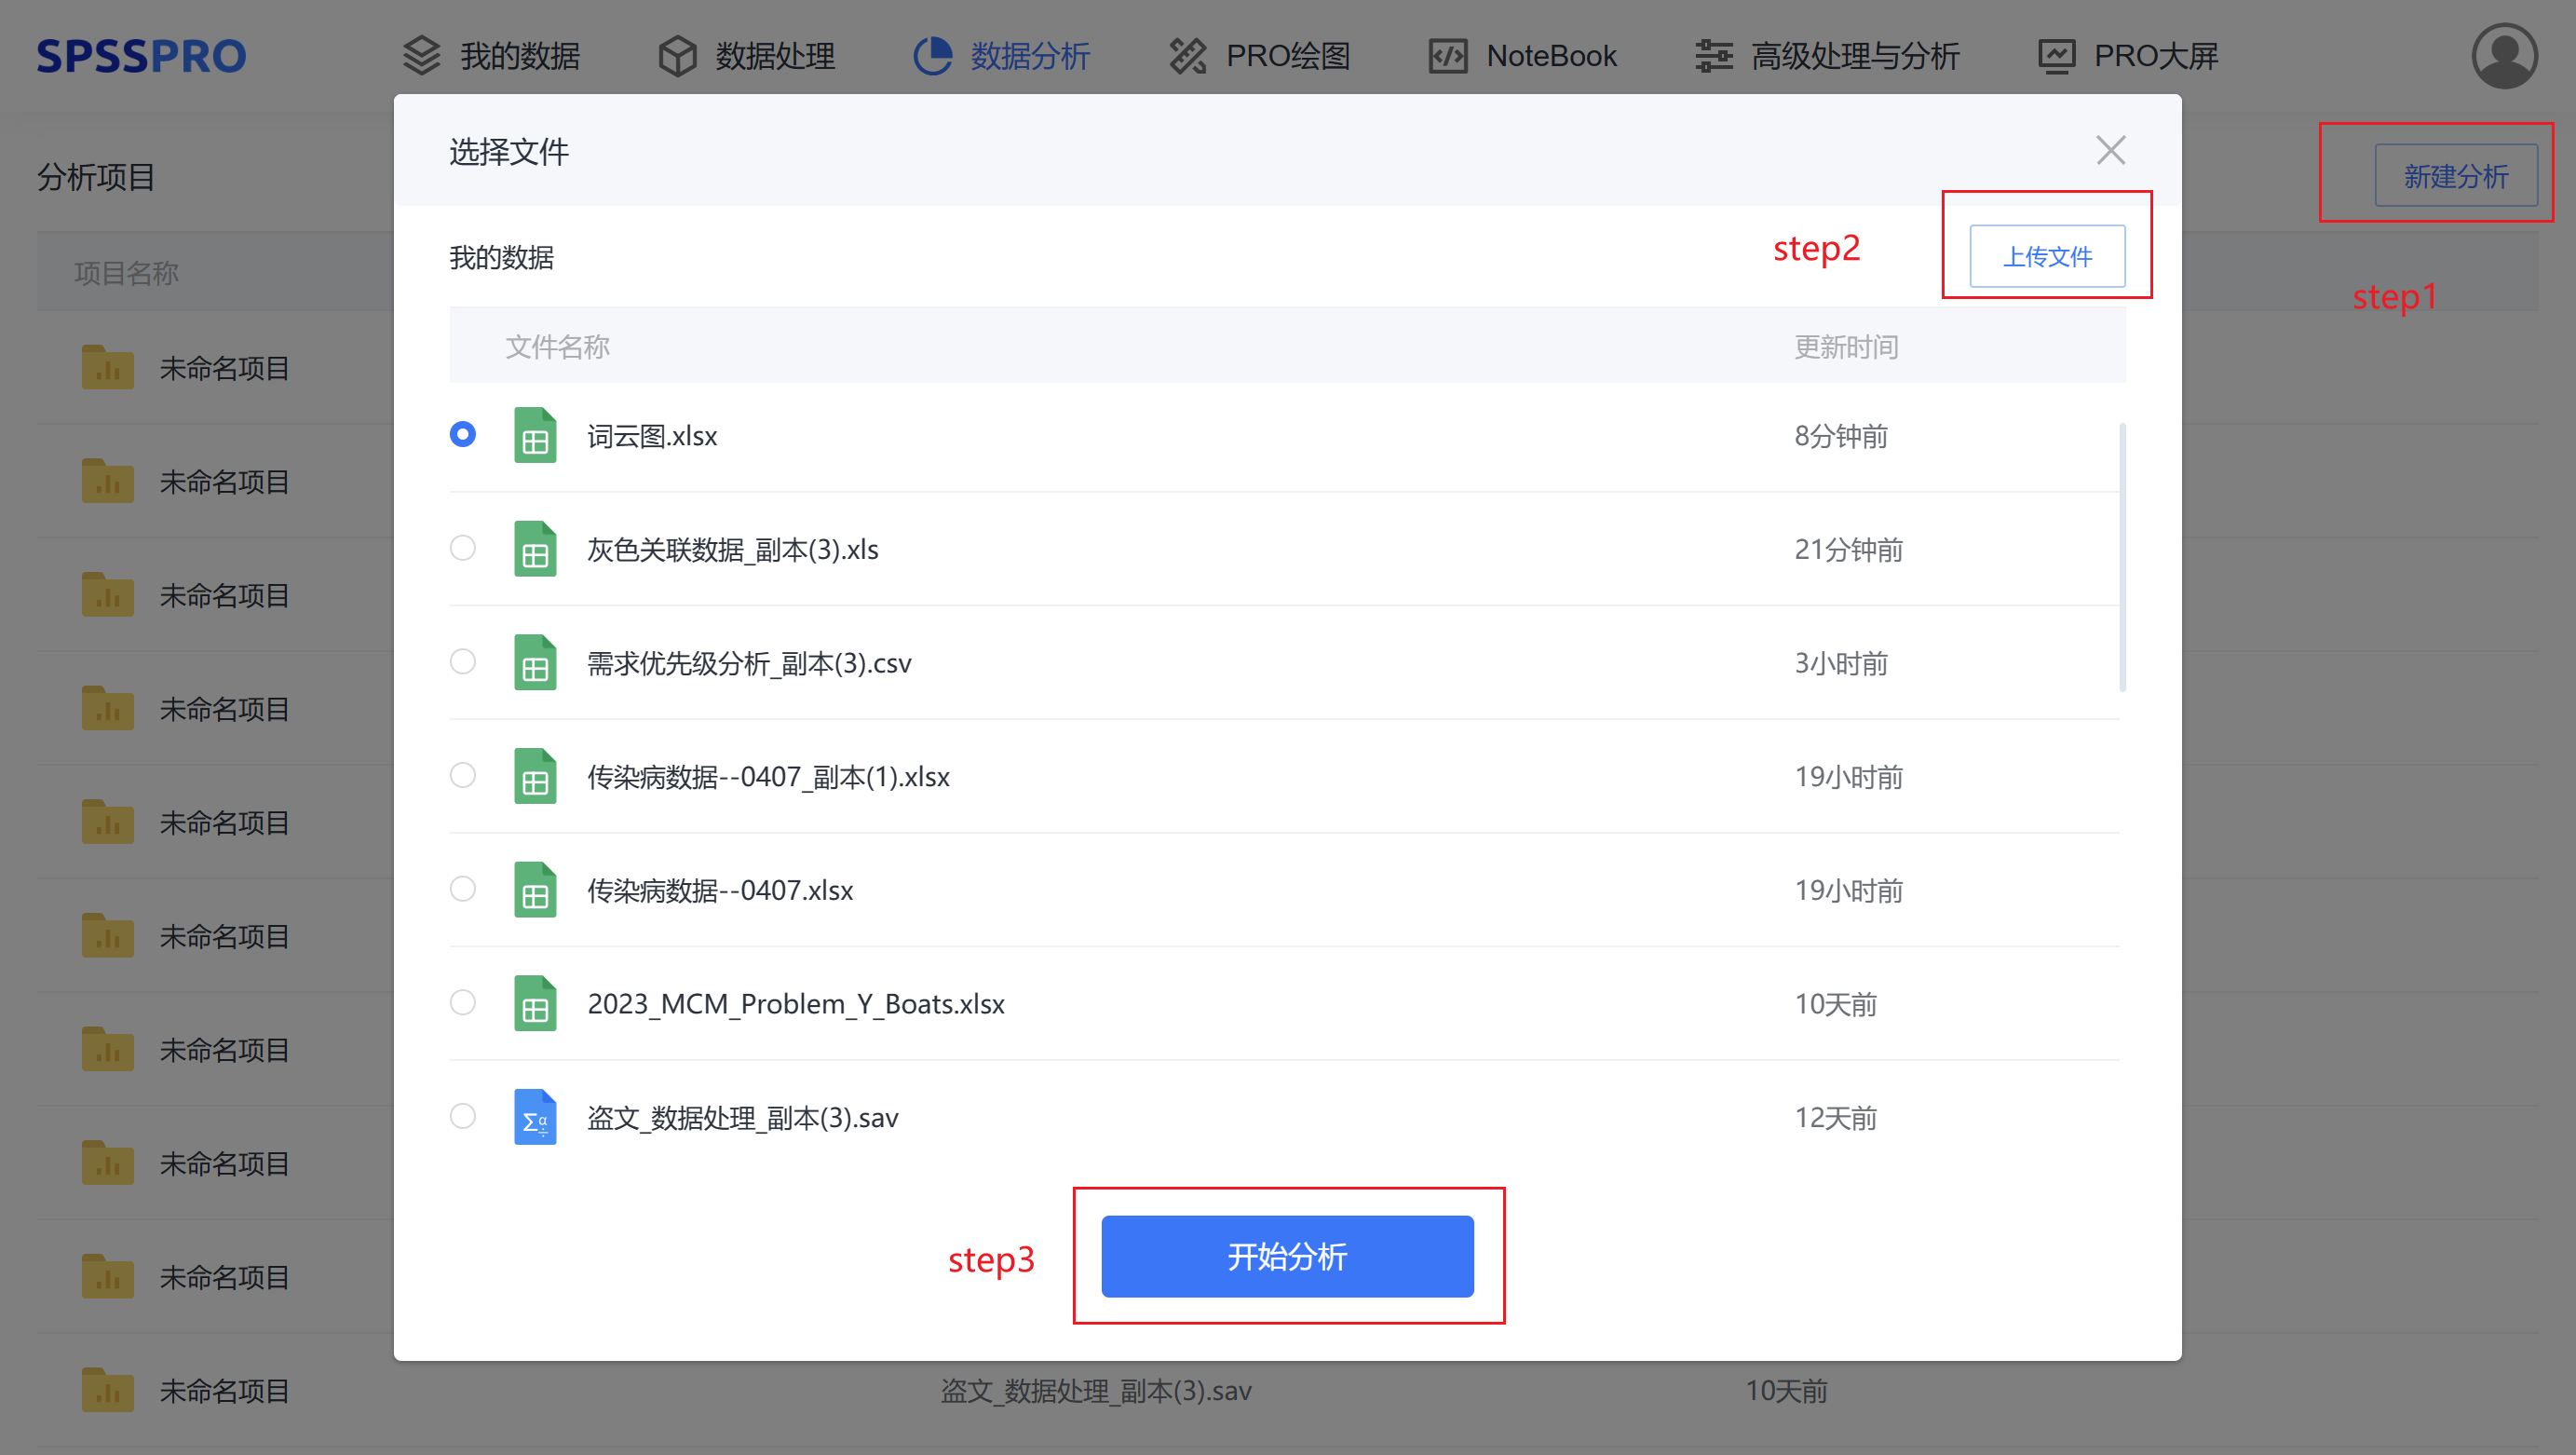Click the file icon for 传染病数据--0407.xlsx

coord(535,889)
